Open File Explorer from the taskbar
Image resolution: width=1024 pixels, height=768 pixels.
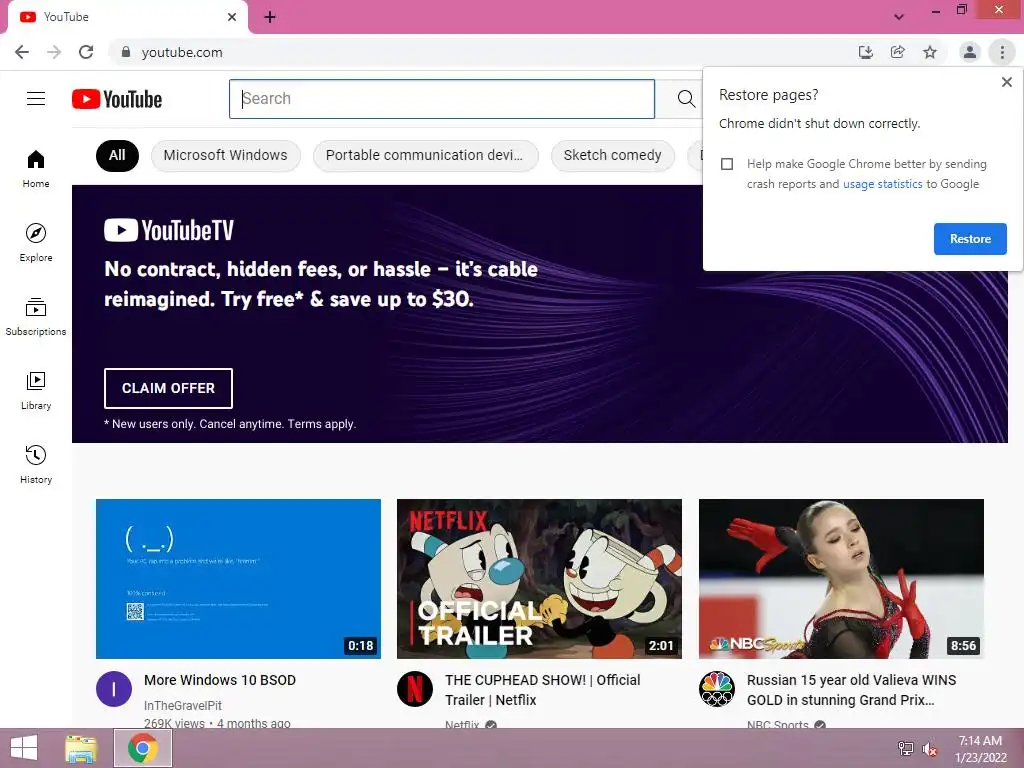[81, 748]
